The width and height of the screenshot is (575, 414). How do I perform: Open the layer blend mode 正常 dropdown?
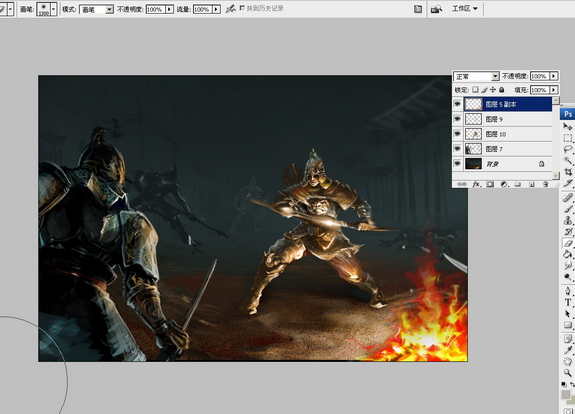(x=495, y=76)
